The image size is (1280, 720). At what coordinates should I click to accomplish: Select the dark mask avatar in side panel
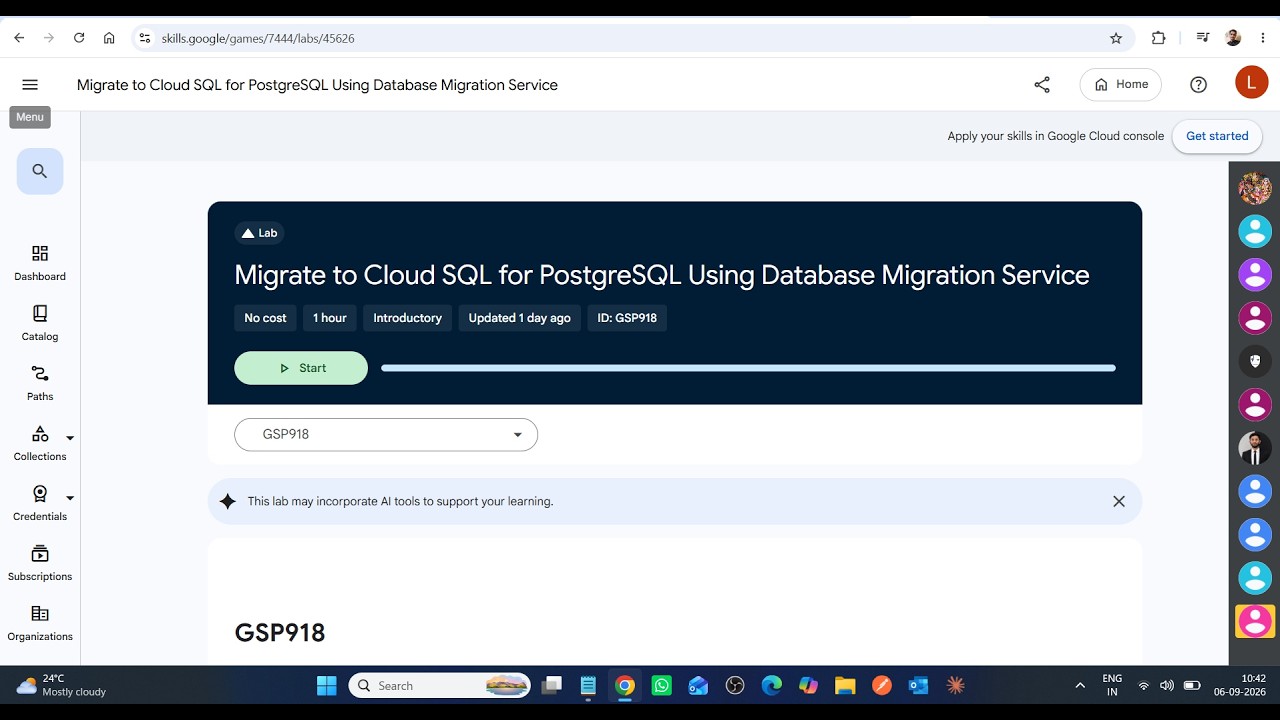click(1255, 361)
